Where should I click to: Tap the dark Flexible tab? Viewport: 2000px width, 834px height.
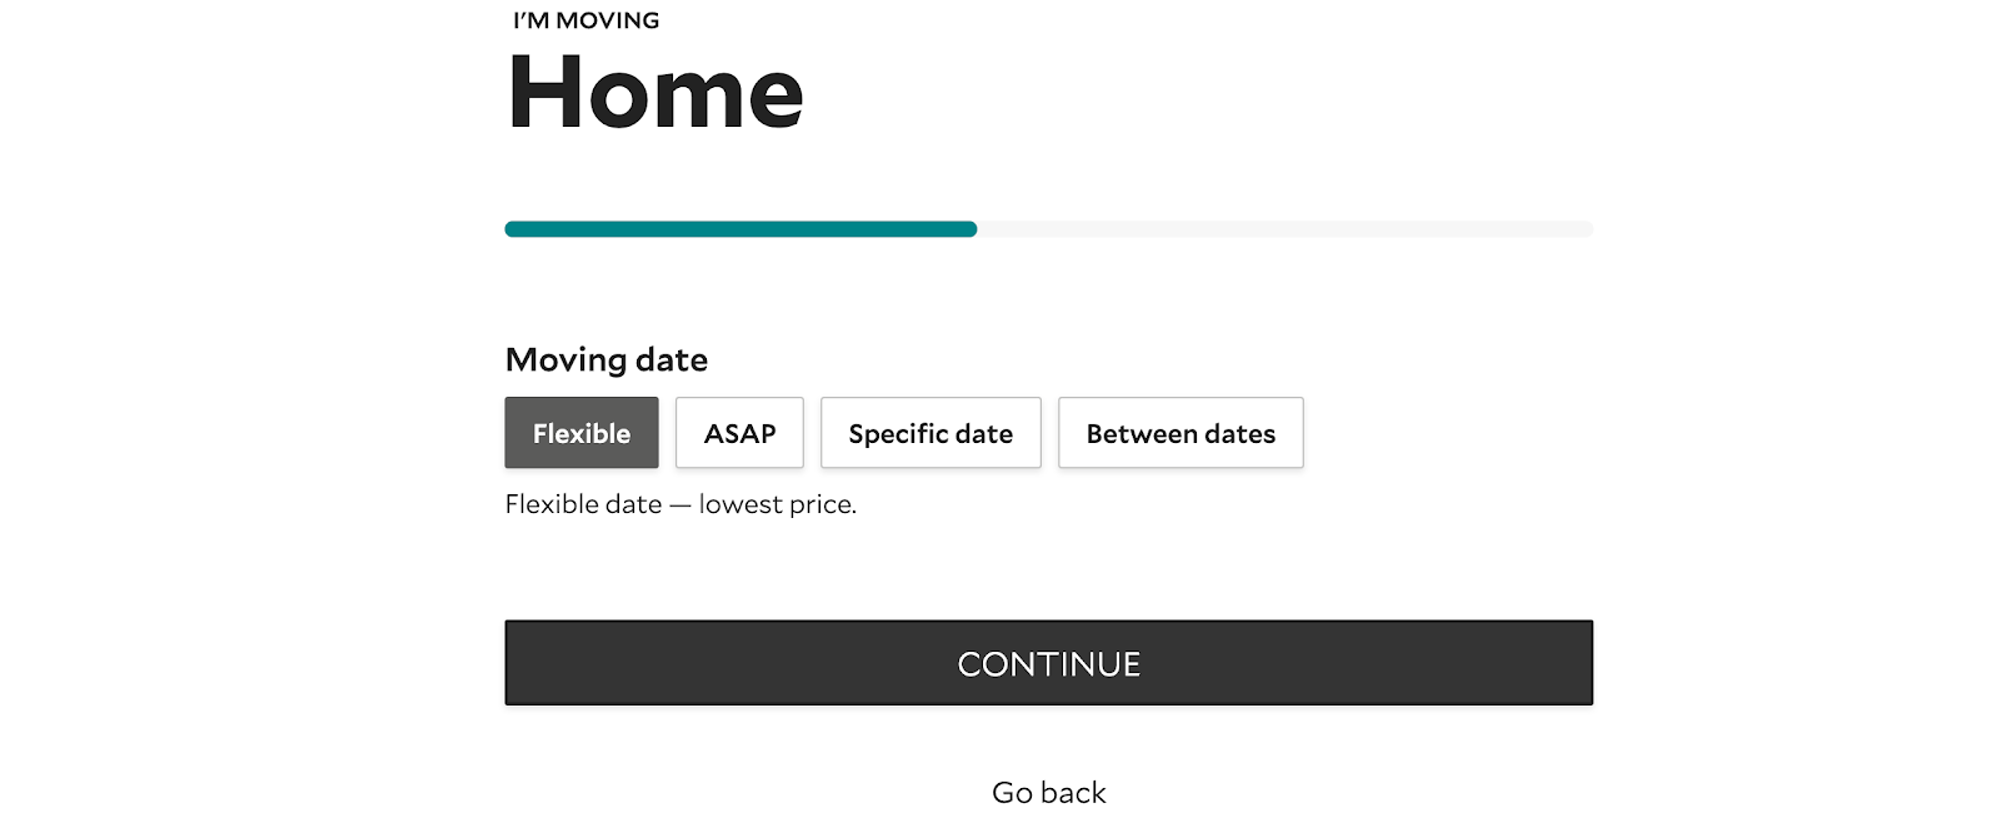581,433
